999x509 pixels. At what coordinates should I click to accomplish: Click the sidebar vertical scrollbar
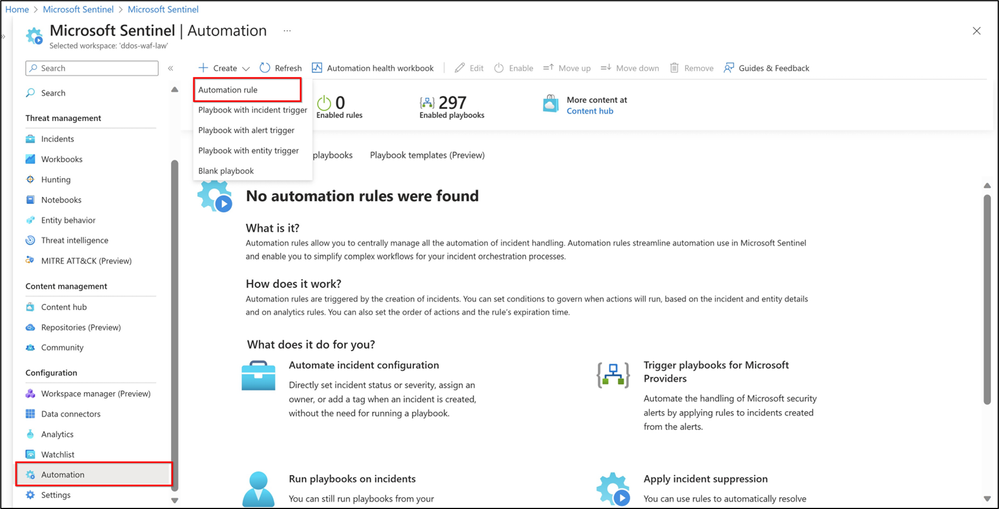175,325
